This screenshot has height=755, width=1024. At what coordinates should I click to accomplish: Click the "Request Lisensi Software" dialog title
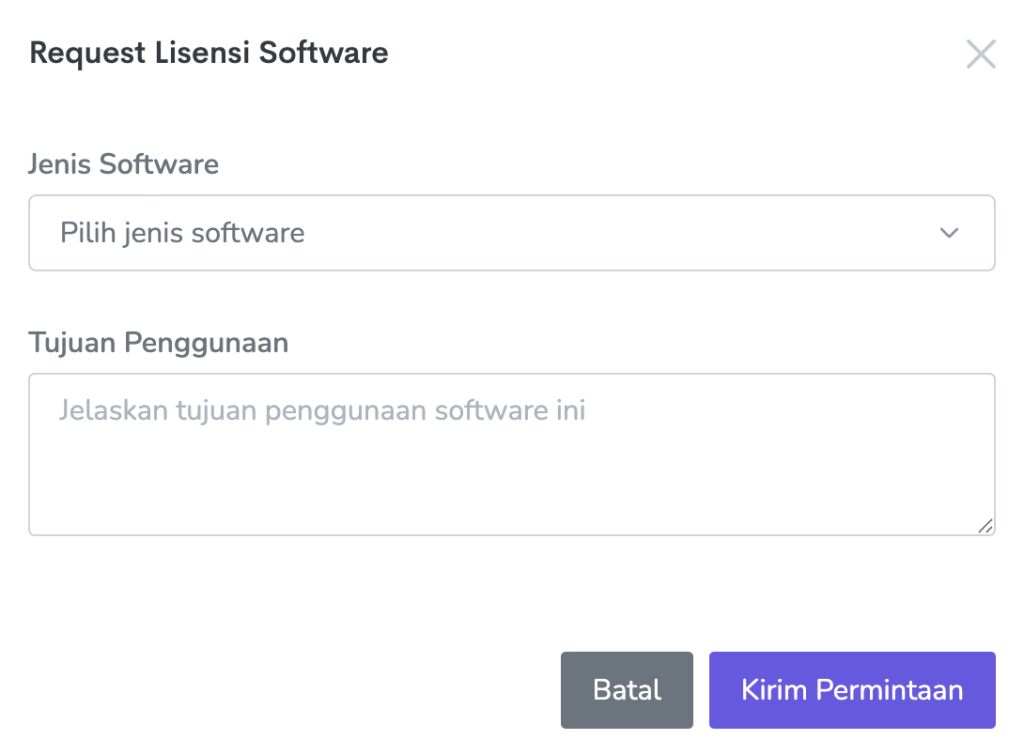click(x=209, y=52)
